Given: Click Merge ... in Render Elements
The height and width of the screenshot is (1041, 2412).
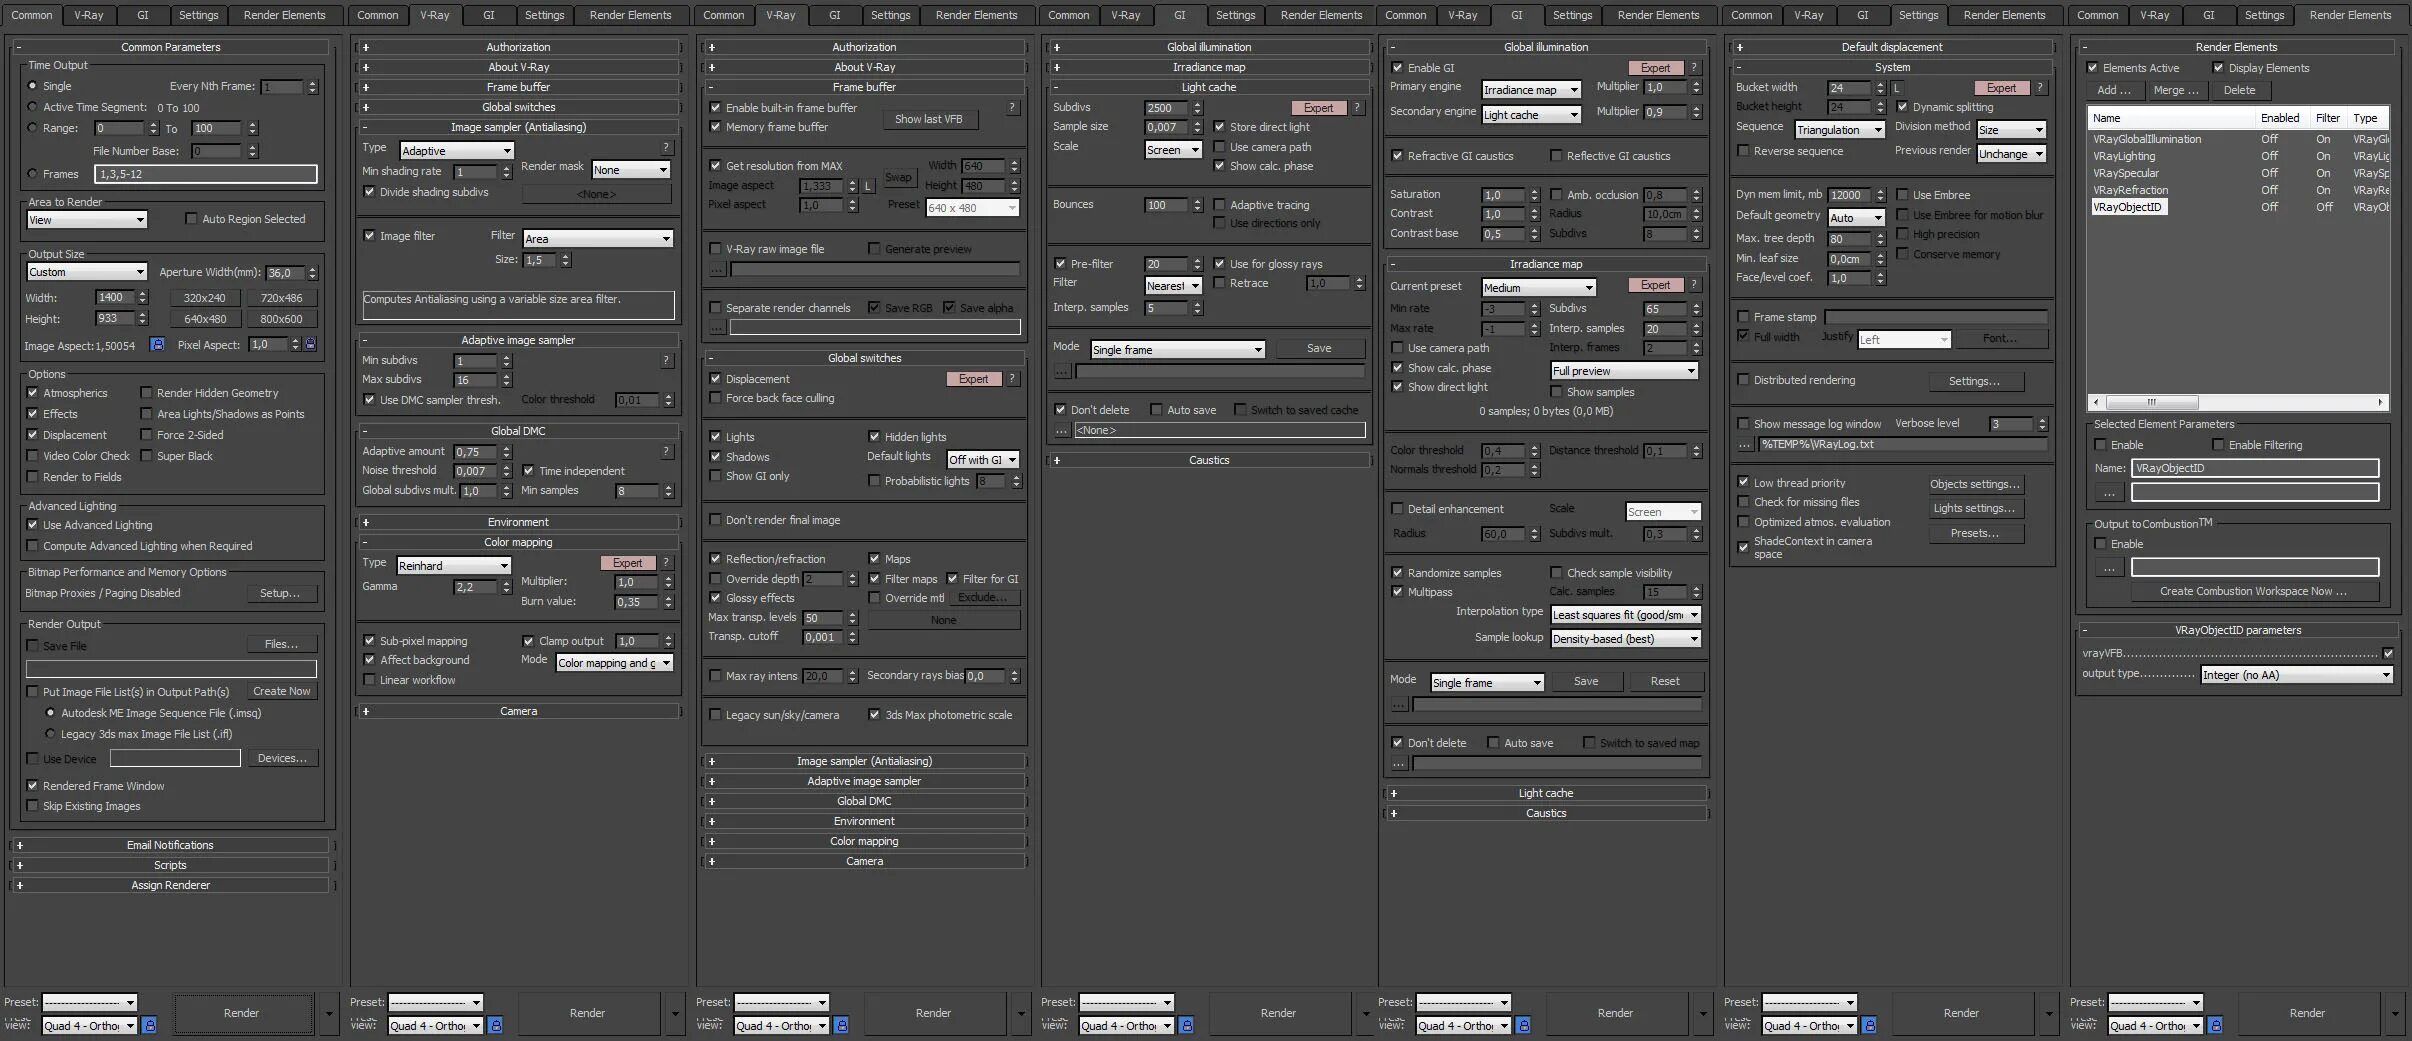Looking at the screenshot, I should 2176,90.
